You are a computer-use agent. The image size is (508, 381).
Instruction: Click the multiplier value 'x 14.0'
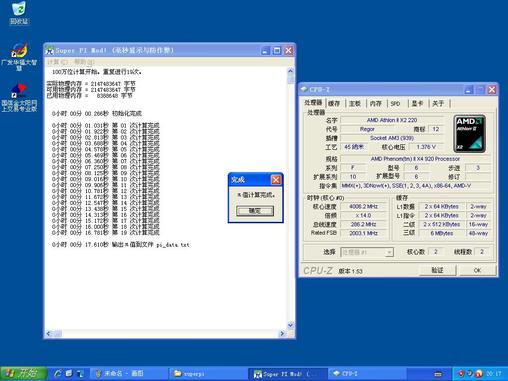point(364,216)
